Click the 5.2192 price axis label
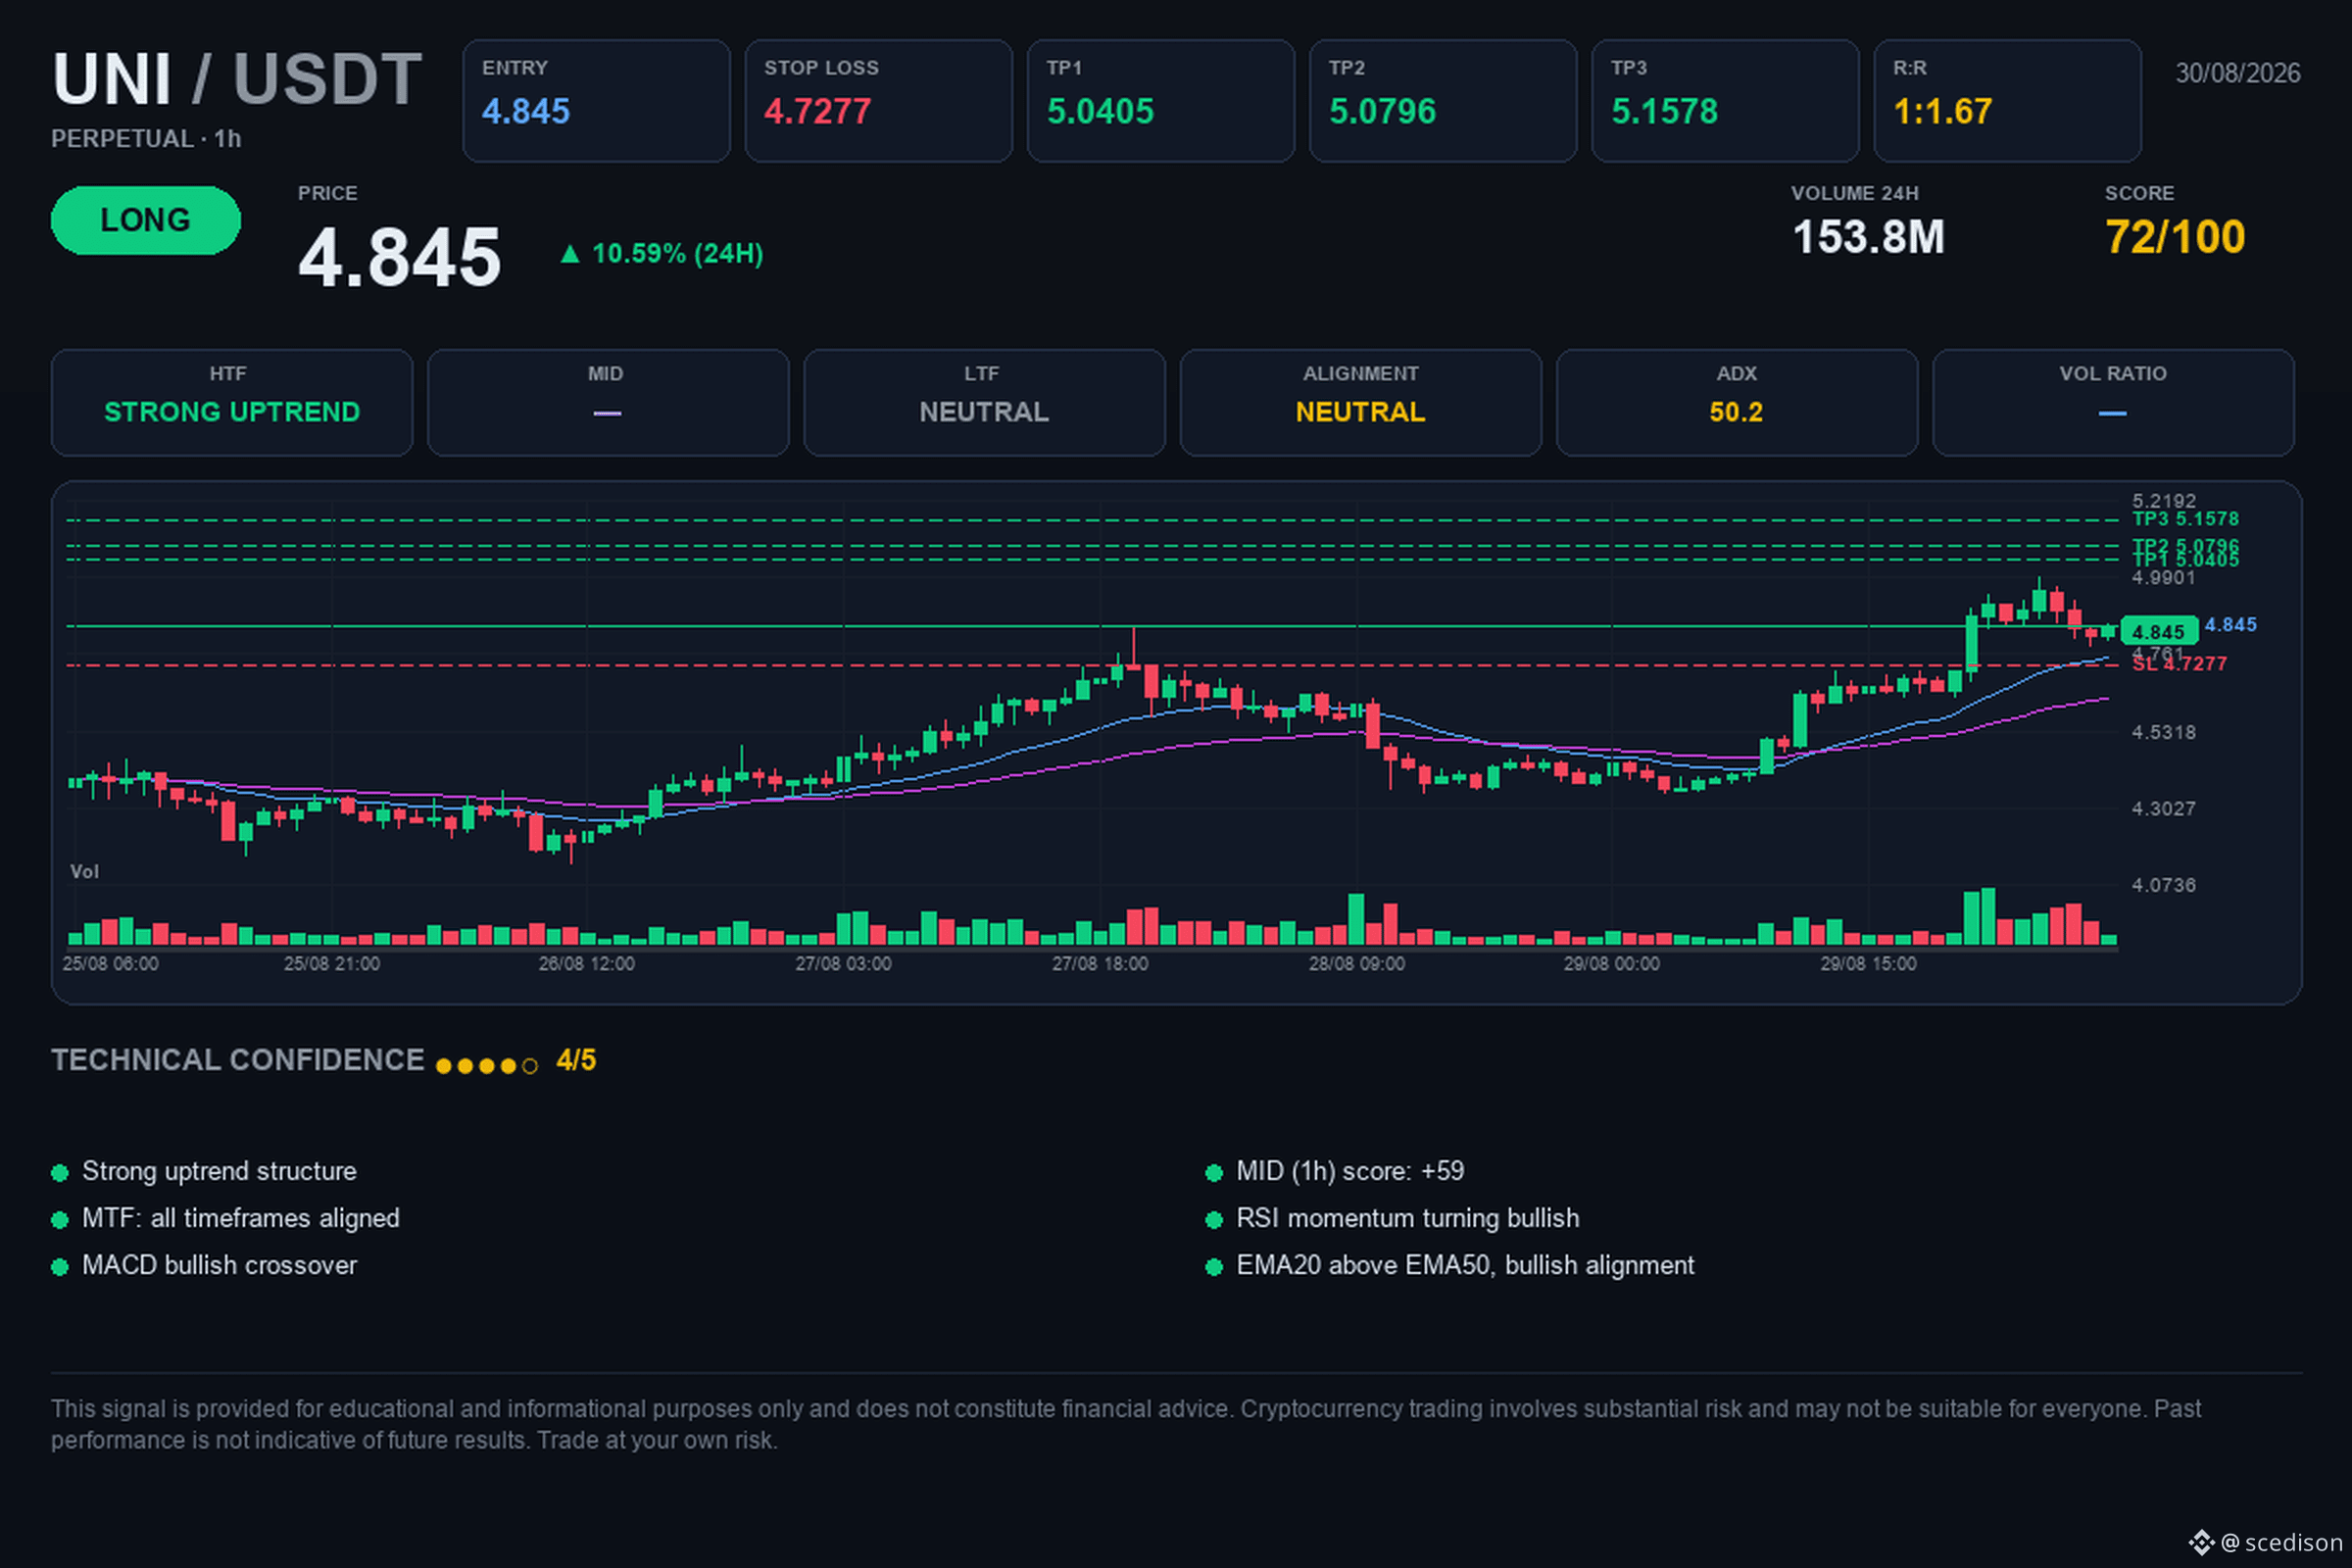Viewport: 2352px width, 1568px height. coord(2163,500)
